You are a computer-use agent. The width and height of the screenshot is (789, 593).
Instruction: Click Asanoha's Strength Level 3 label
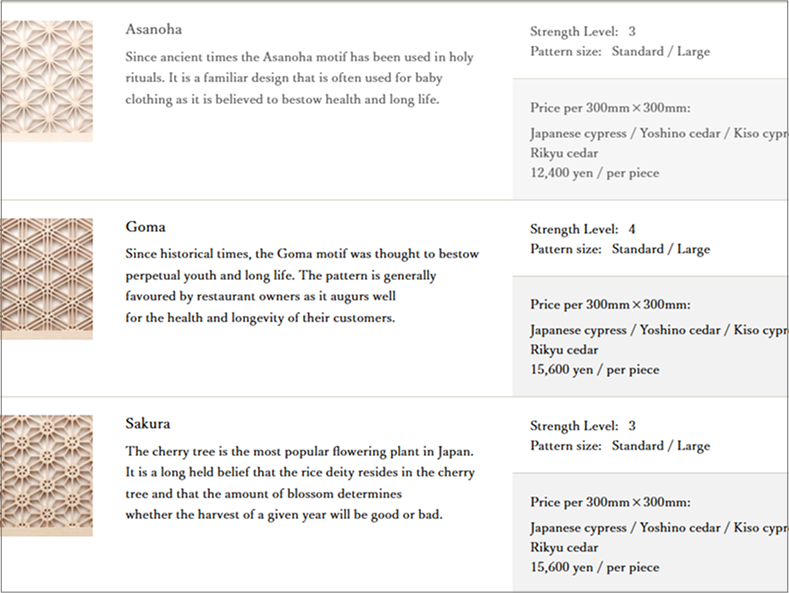tap(583, 32)
